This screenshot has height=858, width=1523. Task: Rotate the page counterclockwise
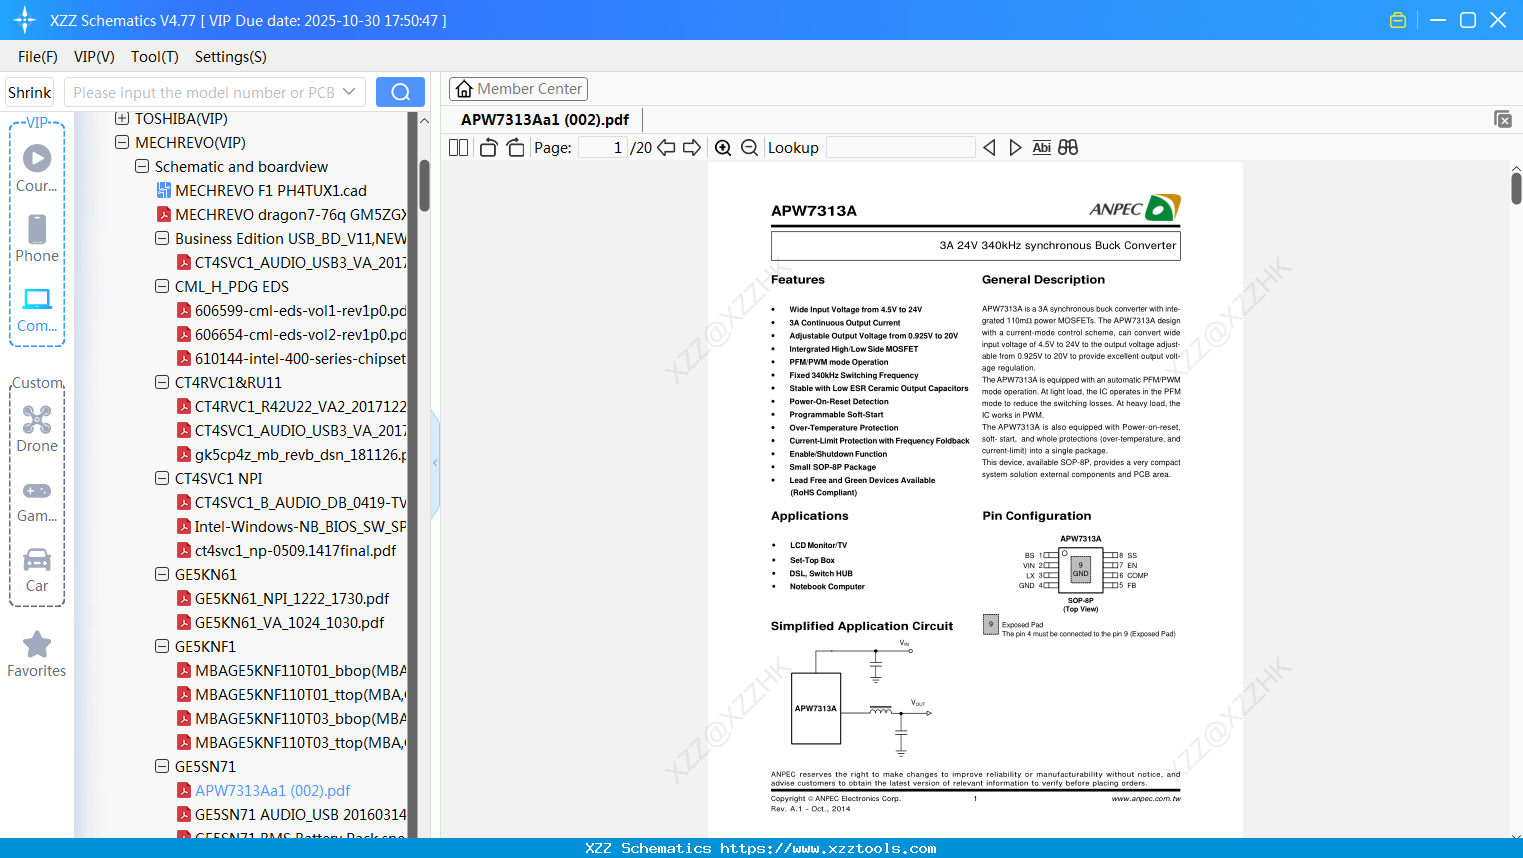tap(489, 148)
